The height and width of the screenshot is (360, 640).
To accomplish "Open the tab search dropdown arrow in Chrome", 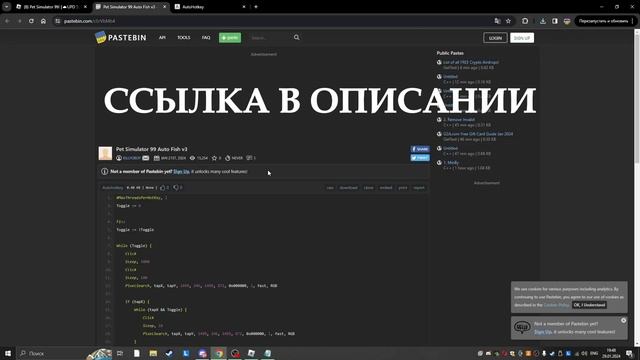I will (7, 7).
